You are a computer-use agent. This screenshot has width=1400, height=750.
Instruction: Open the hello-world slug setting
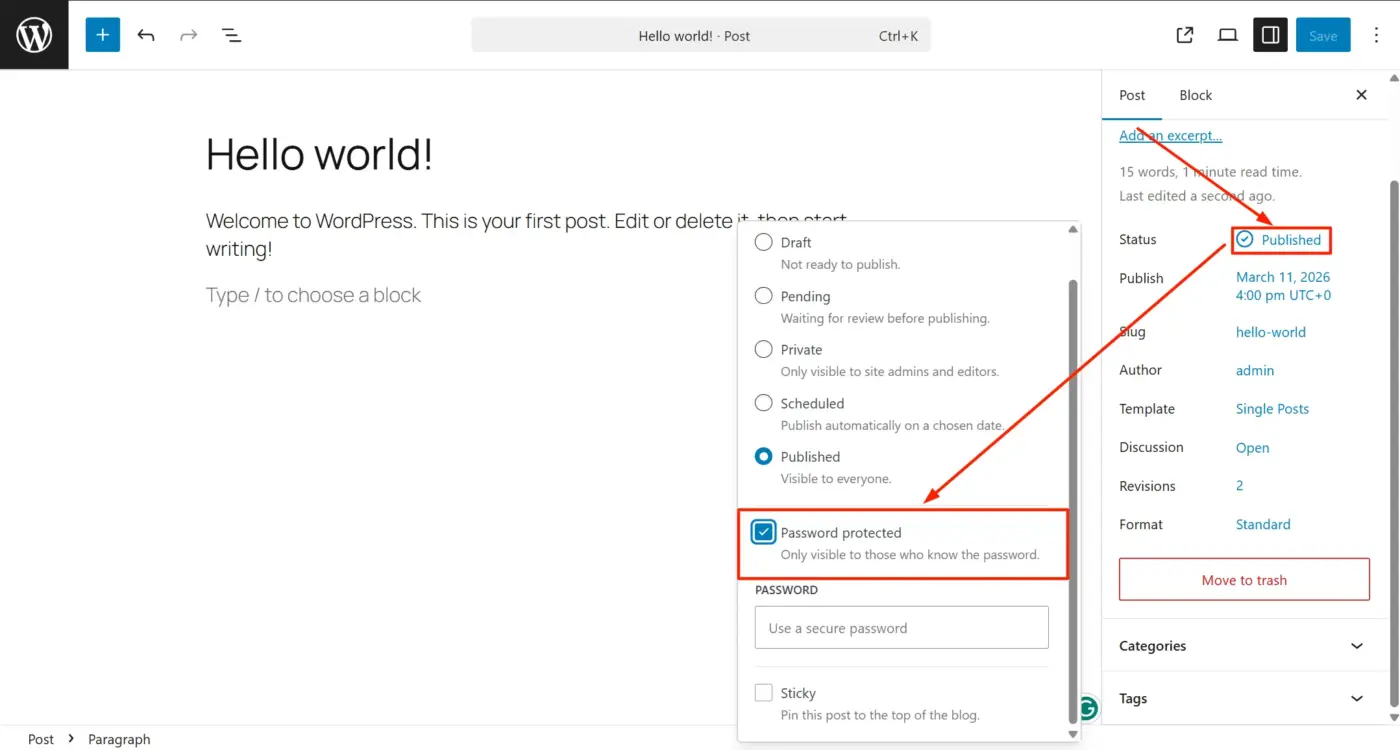(1270, 331)
